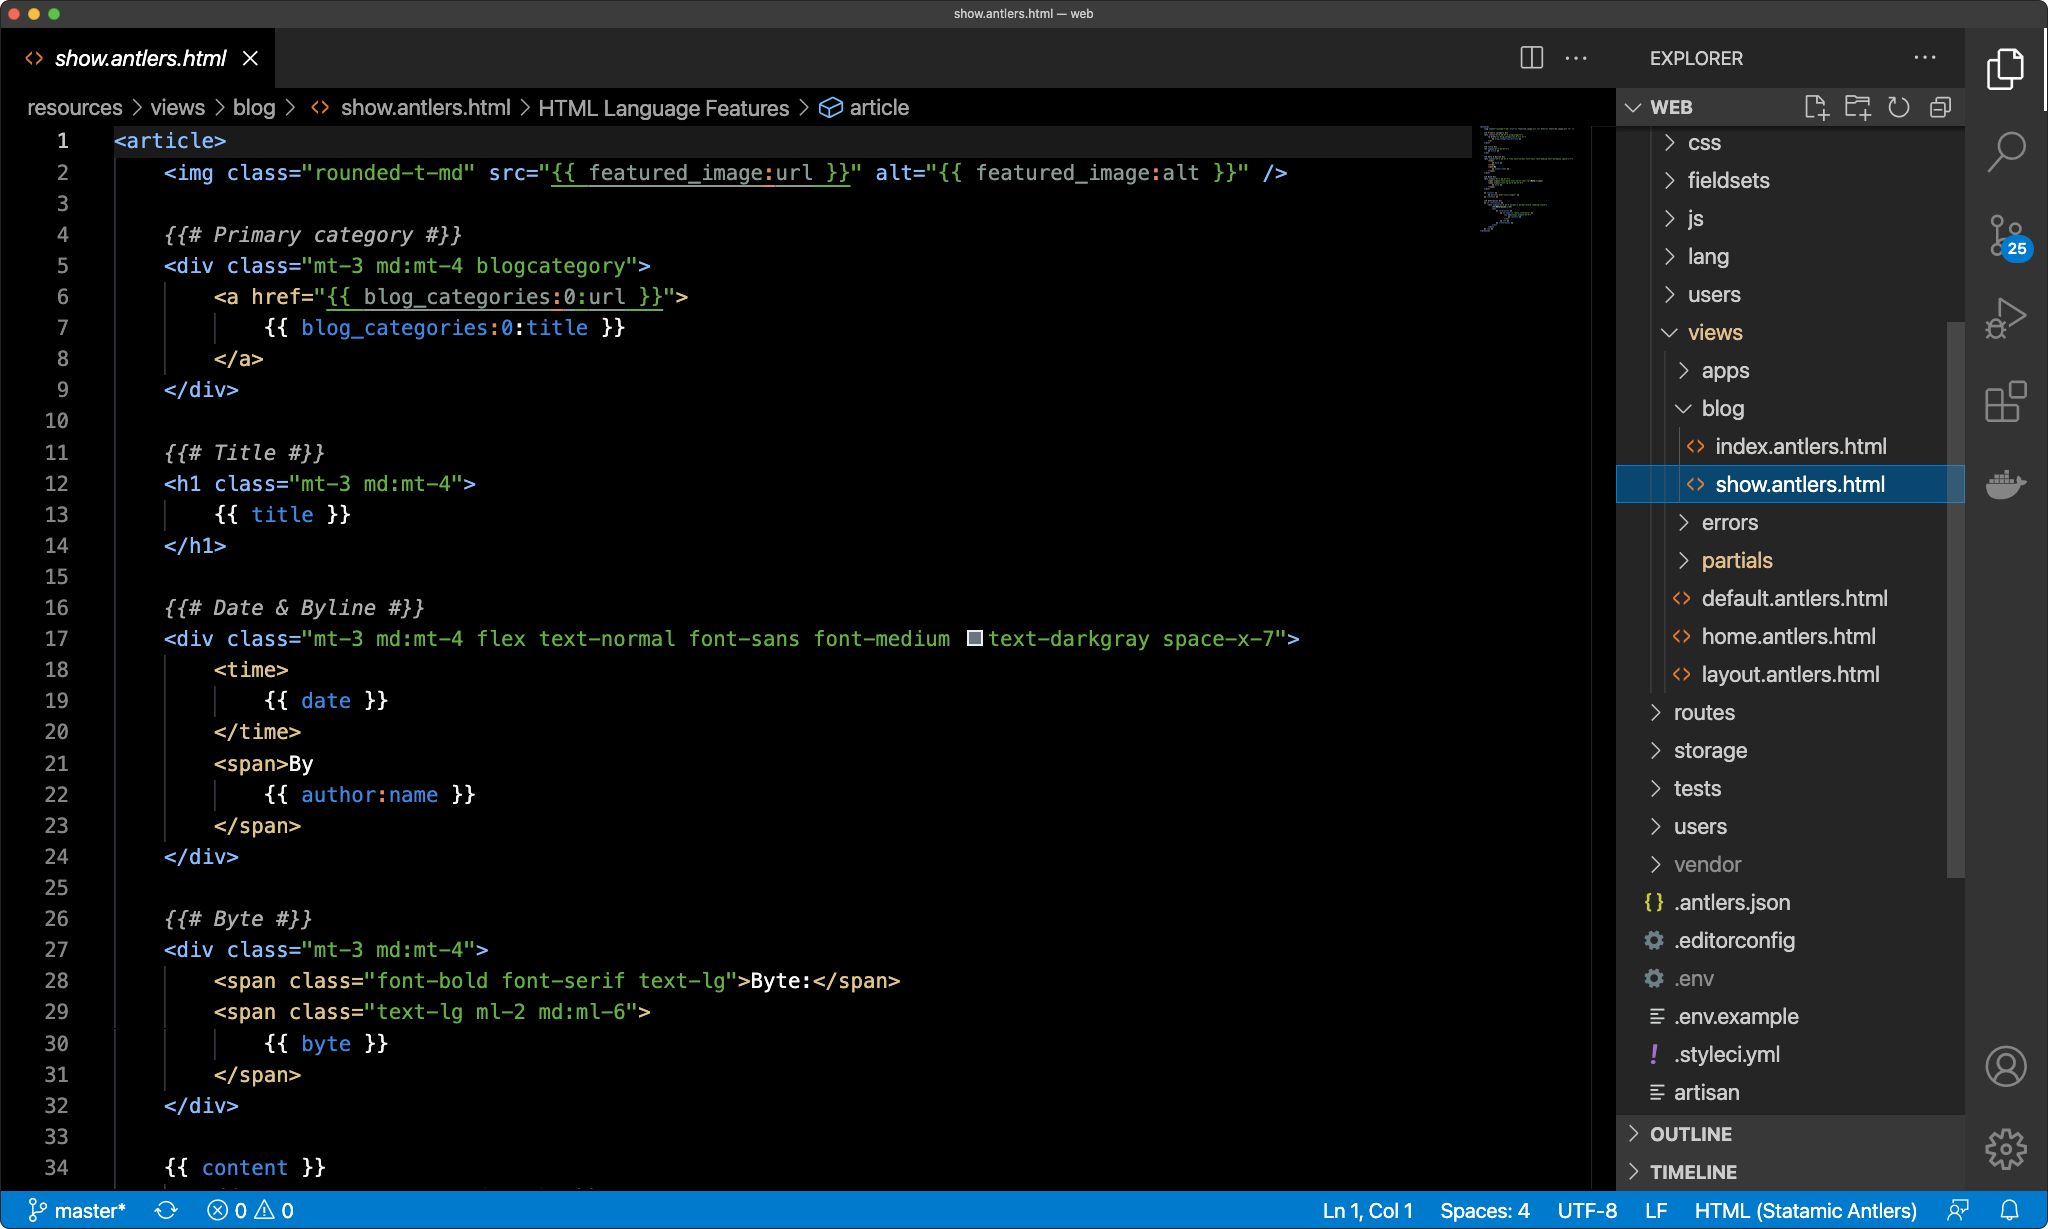This screenshot has width=2048, height=1229.
Task: Open notifications bell in status bar
Action: coord(2009,1210)
